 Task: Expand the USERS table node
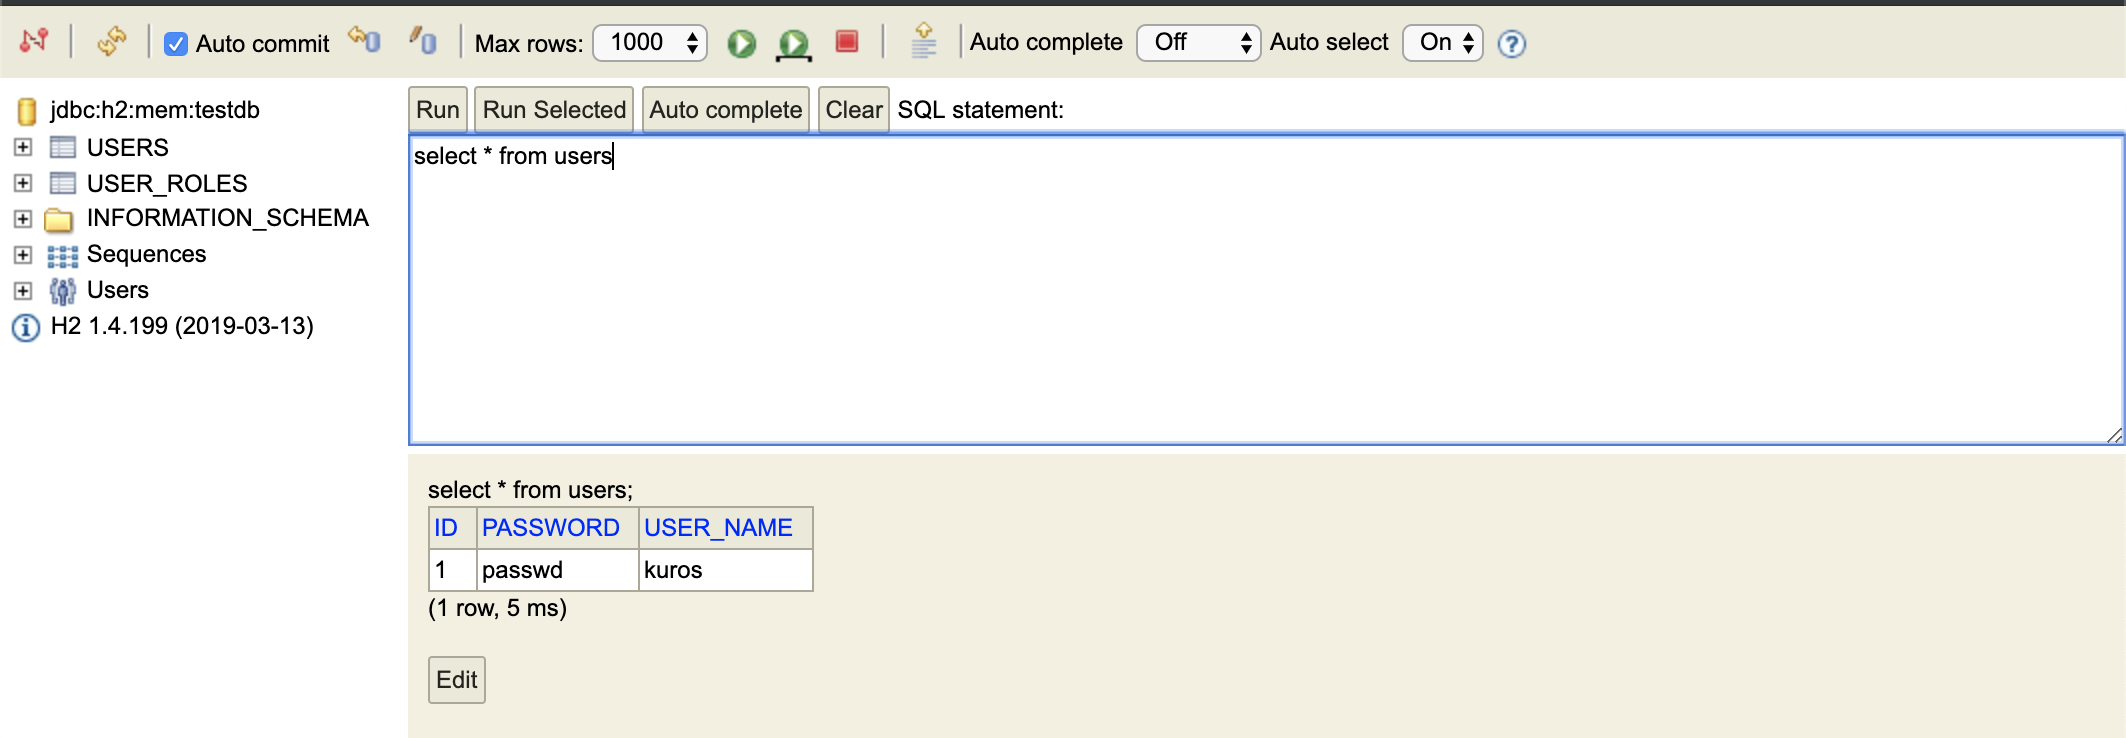23,147
